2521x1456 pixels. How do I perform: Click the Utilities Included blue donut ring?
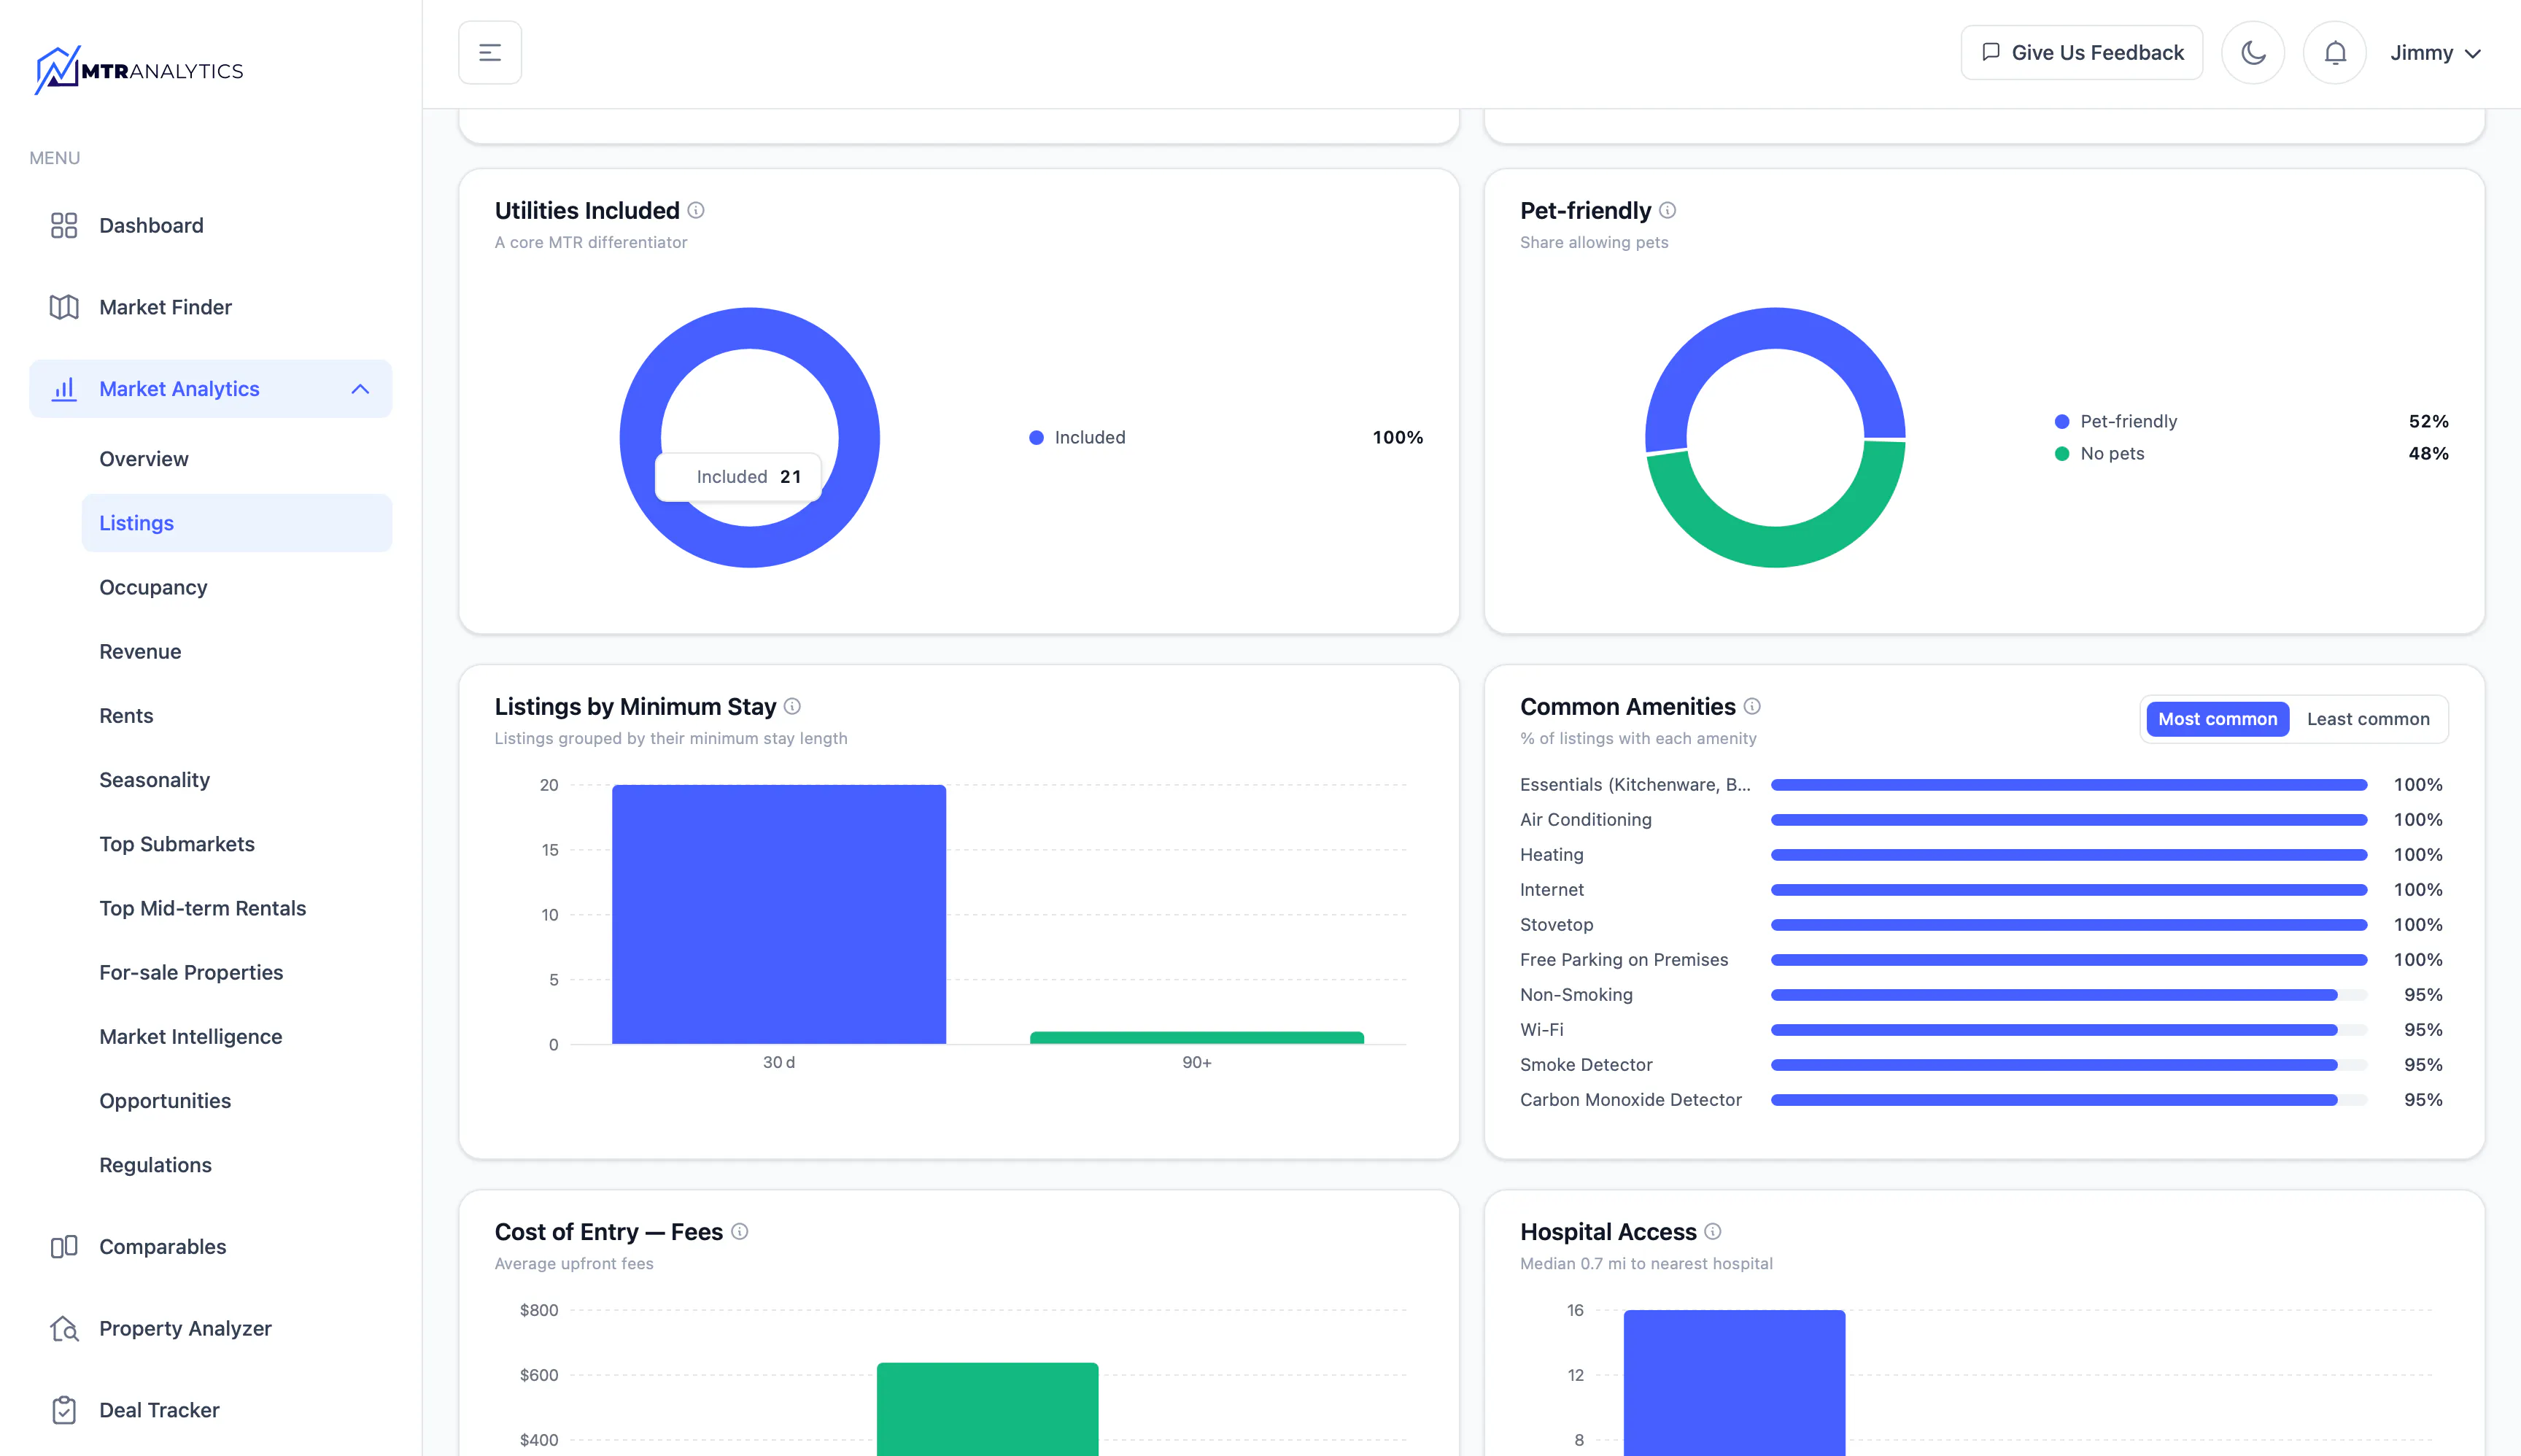pyautogui.click(x=750, y=328)
